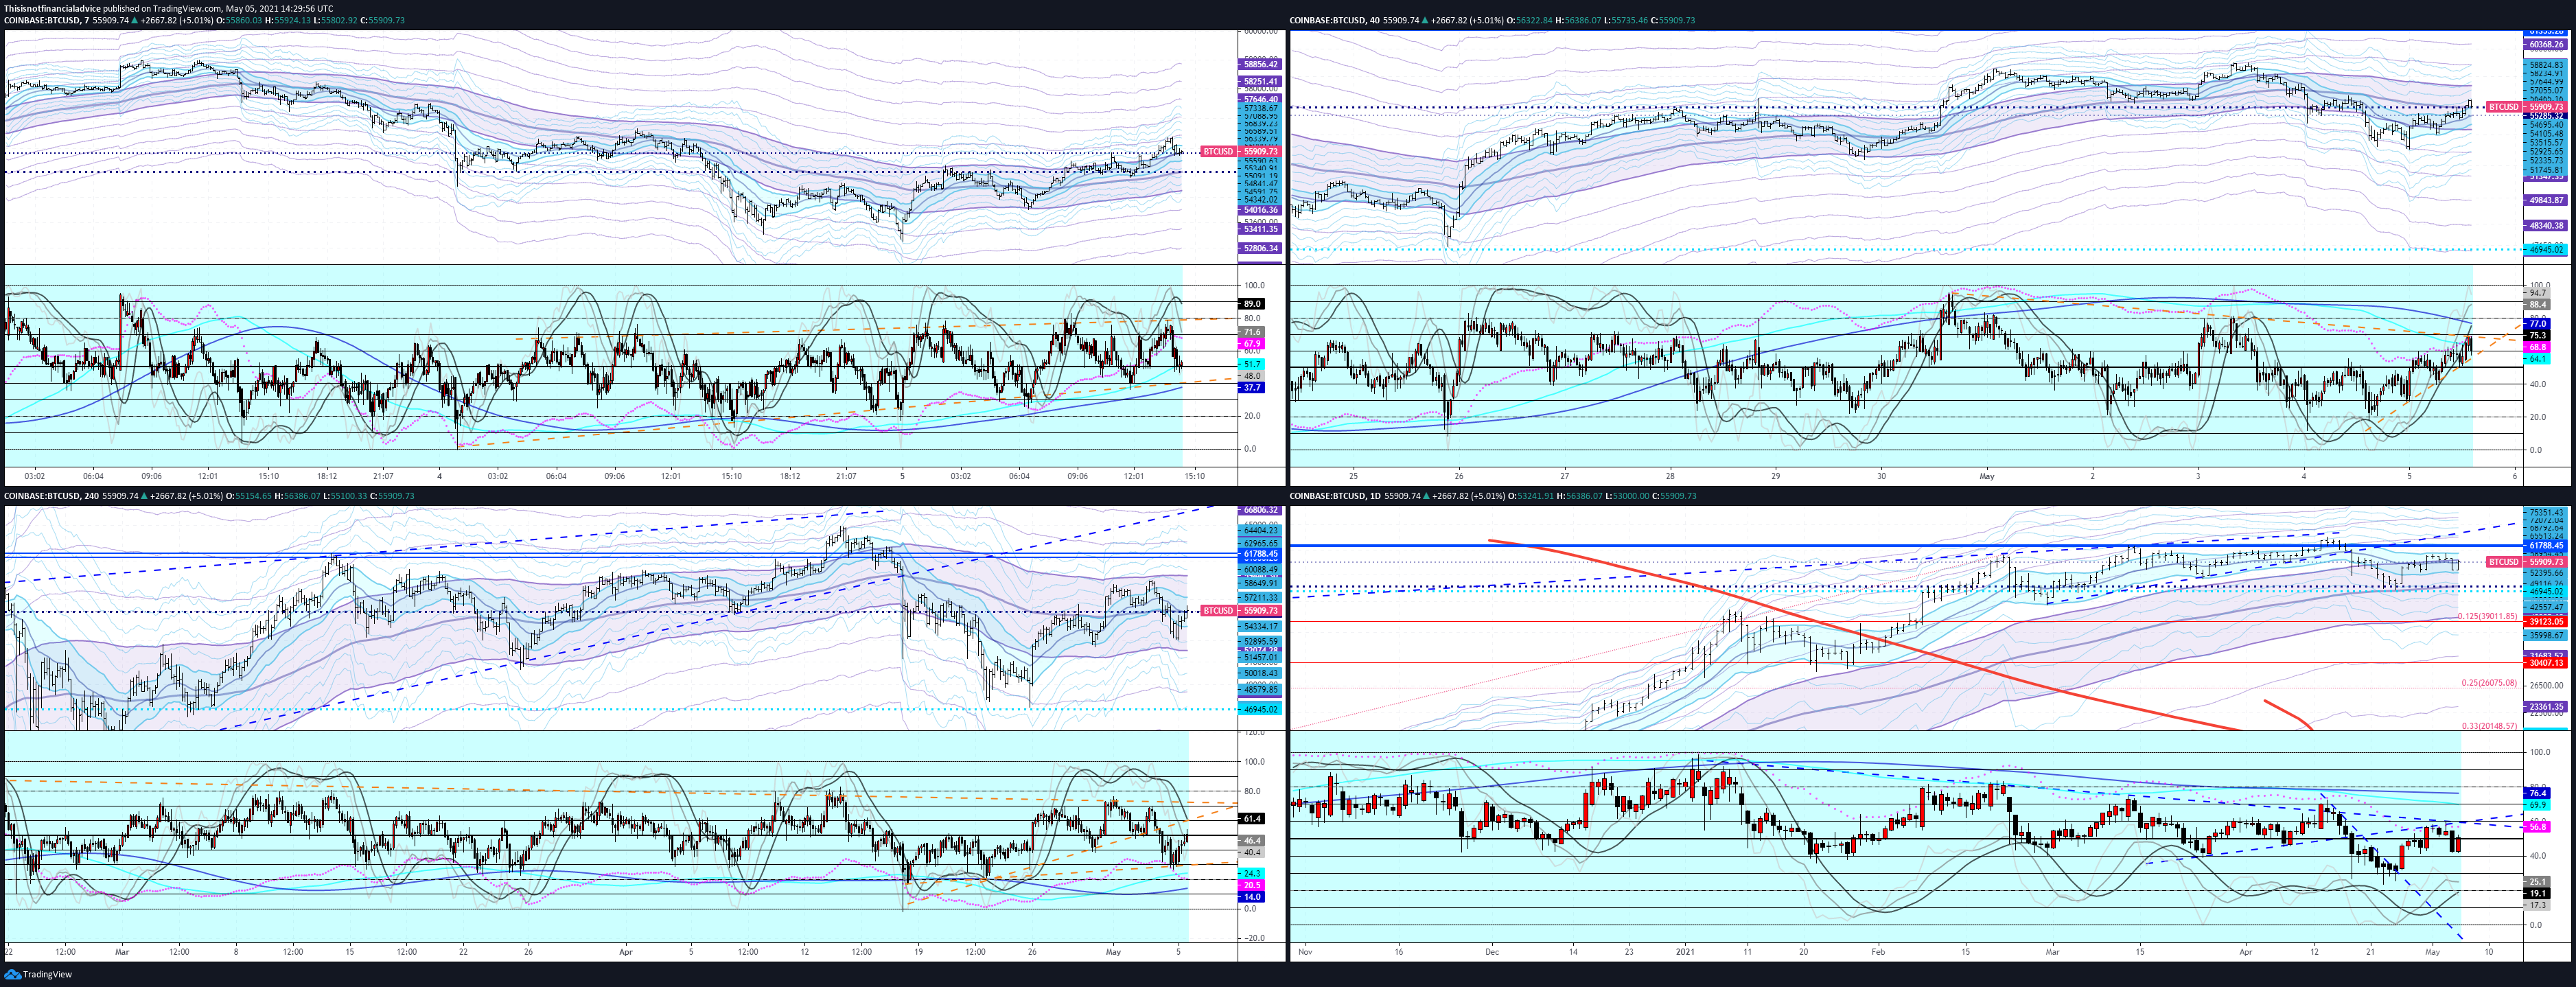
Task: Click the COINBASE:BTCUSD, 40 chart symbol title
Action: (1334, 20)
